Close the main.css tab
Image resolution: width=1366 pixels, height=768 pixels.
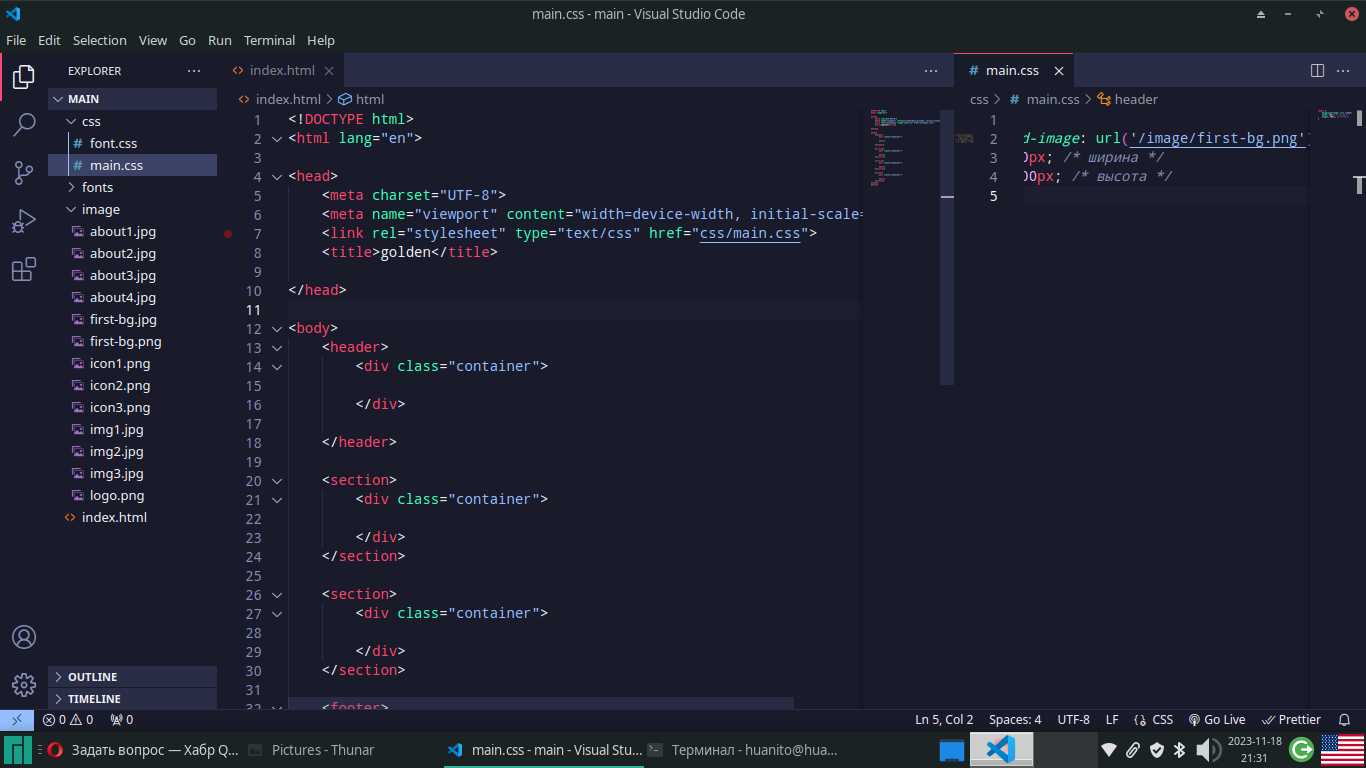(1059, 71)
